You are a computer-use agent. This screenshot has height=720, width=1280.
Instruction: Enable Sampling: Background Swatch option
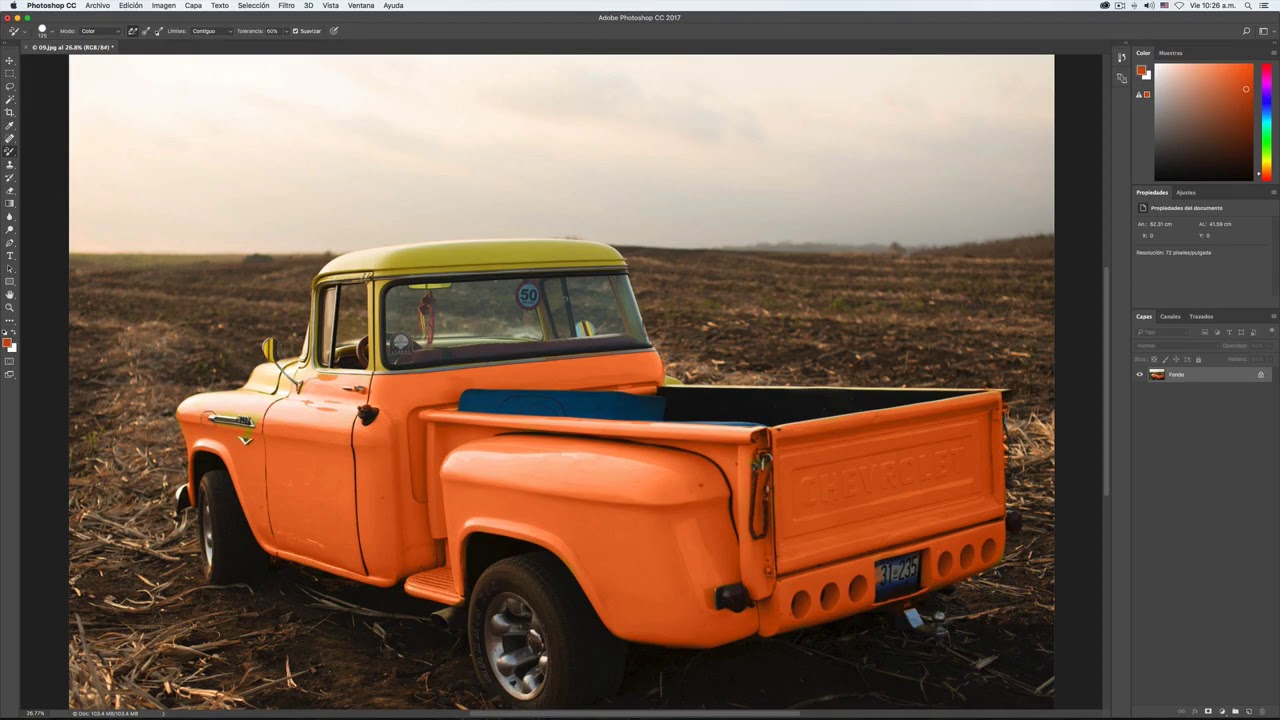(x=159, y=31)
